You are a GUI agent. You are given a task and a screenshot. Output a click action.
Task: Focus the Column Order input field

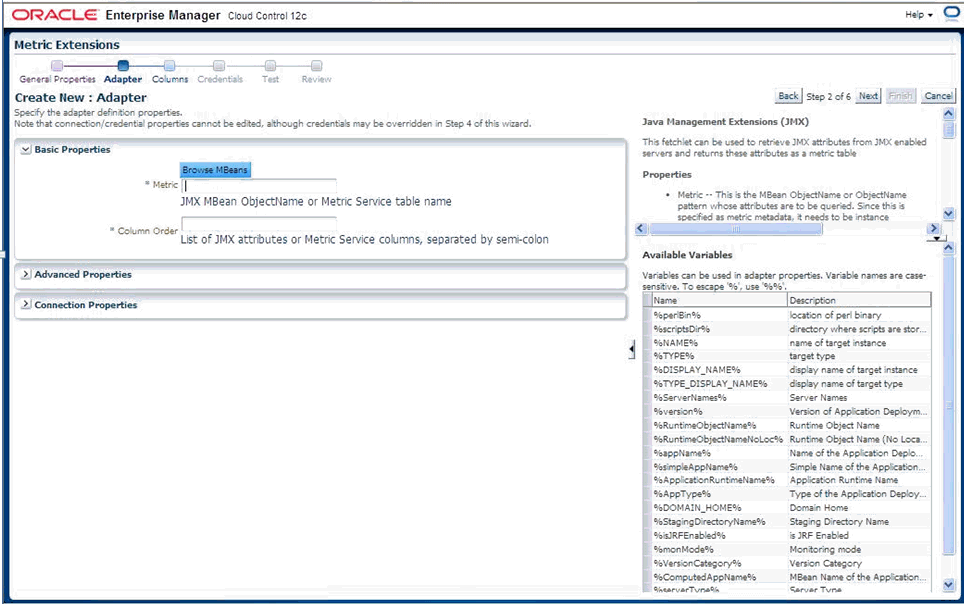pos(259,224)
